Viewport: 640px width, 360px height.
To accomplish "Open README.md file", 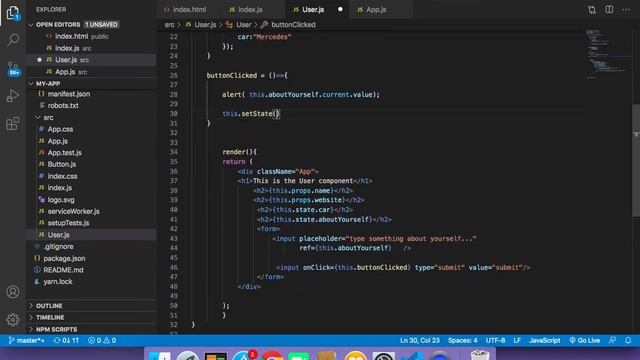I will 63,270.
